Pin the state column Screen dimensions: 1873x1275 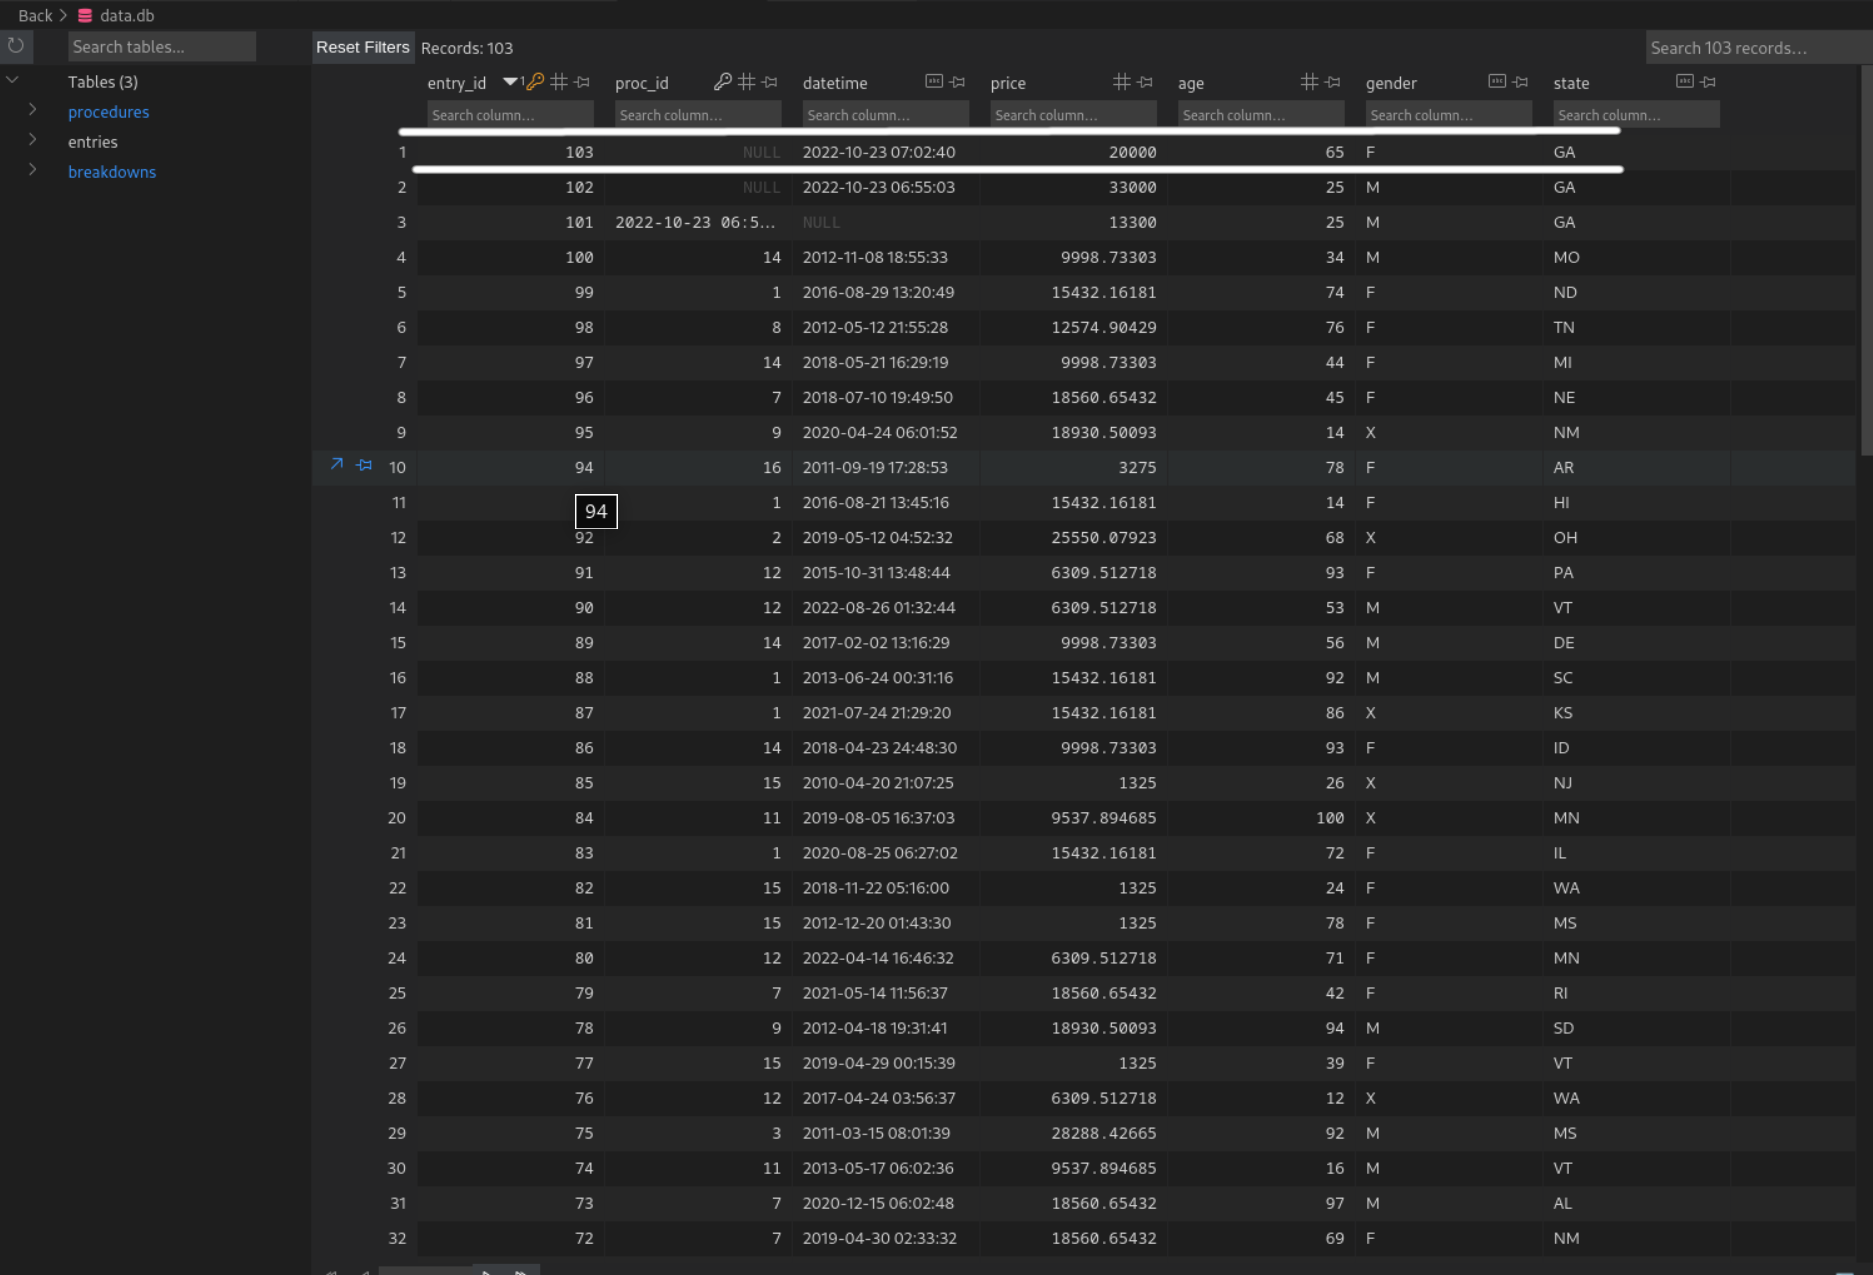[x=1708, y=82]
